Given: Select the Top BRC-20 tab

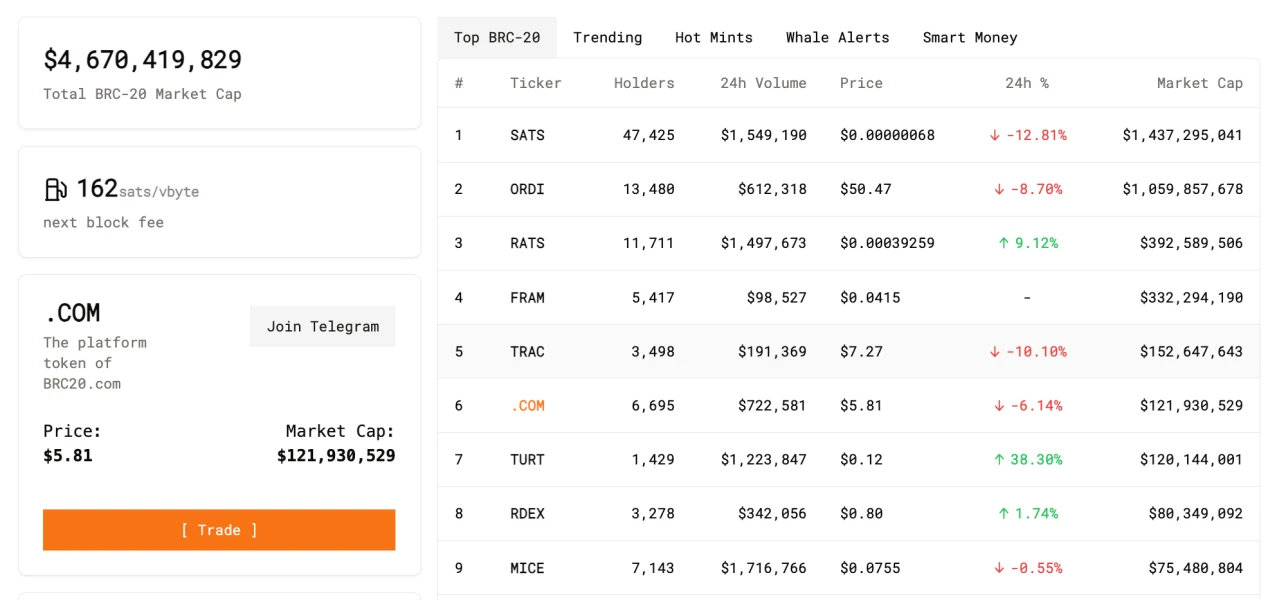Looking at the screenshot, I should coord(497,38).
